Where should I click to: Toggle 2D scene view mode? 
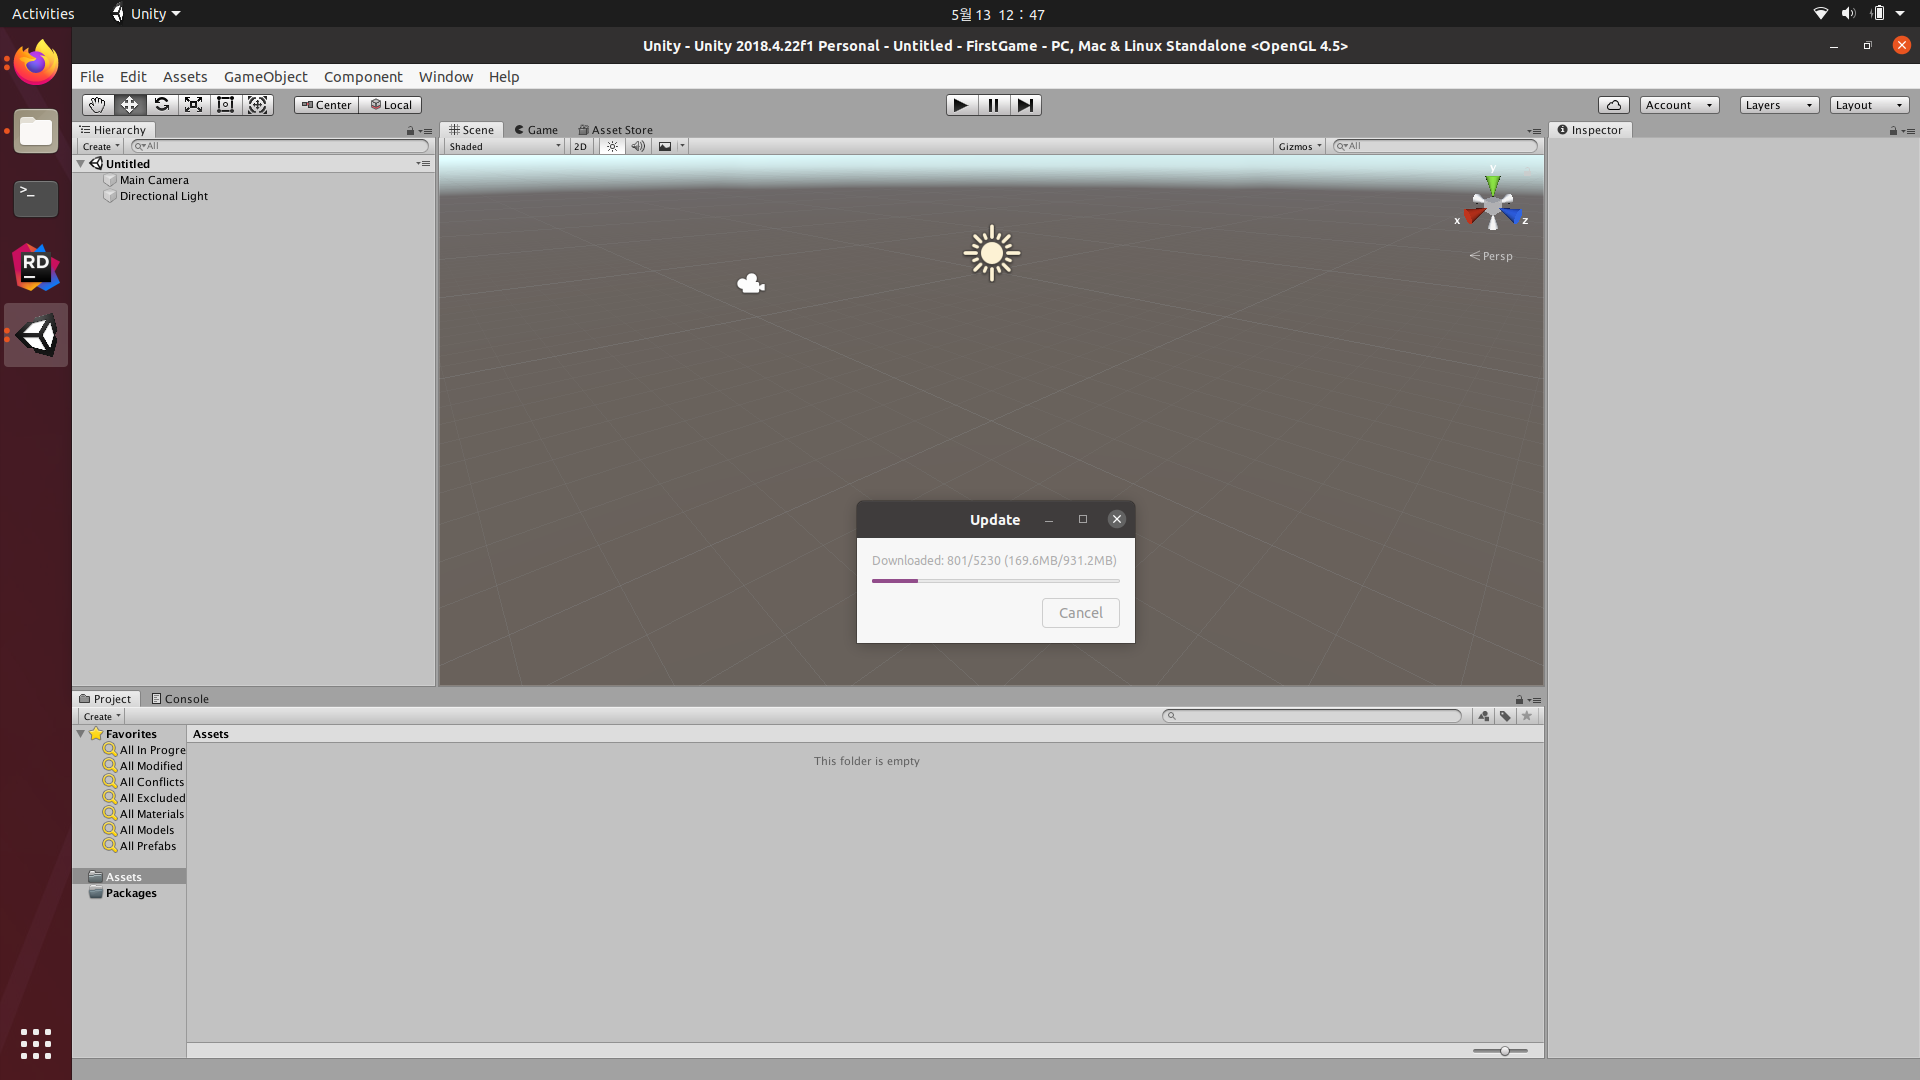tap(580, 146)
